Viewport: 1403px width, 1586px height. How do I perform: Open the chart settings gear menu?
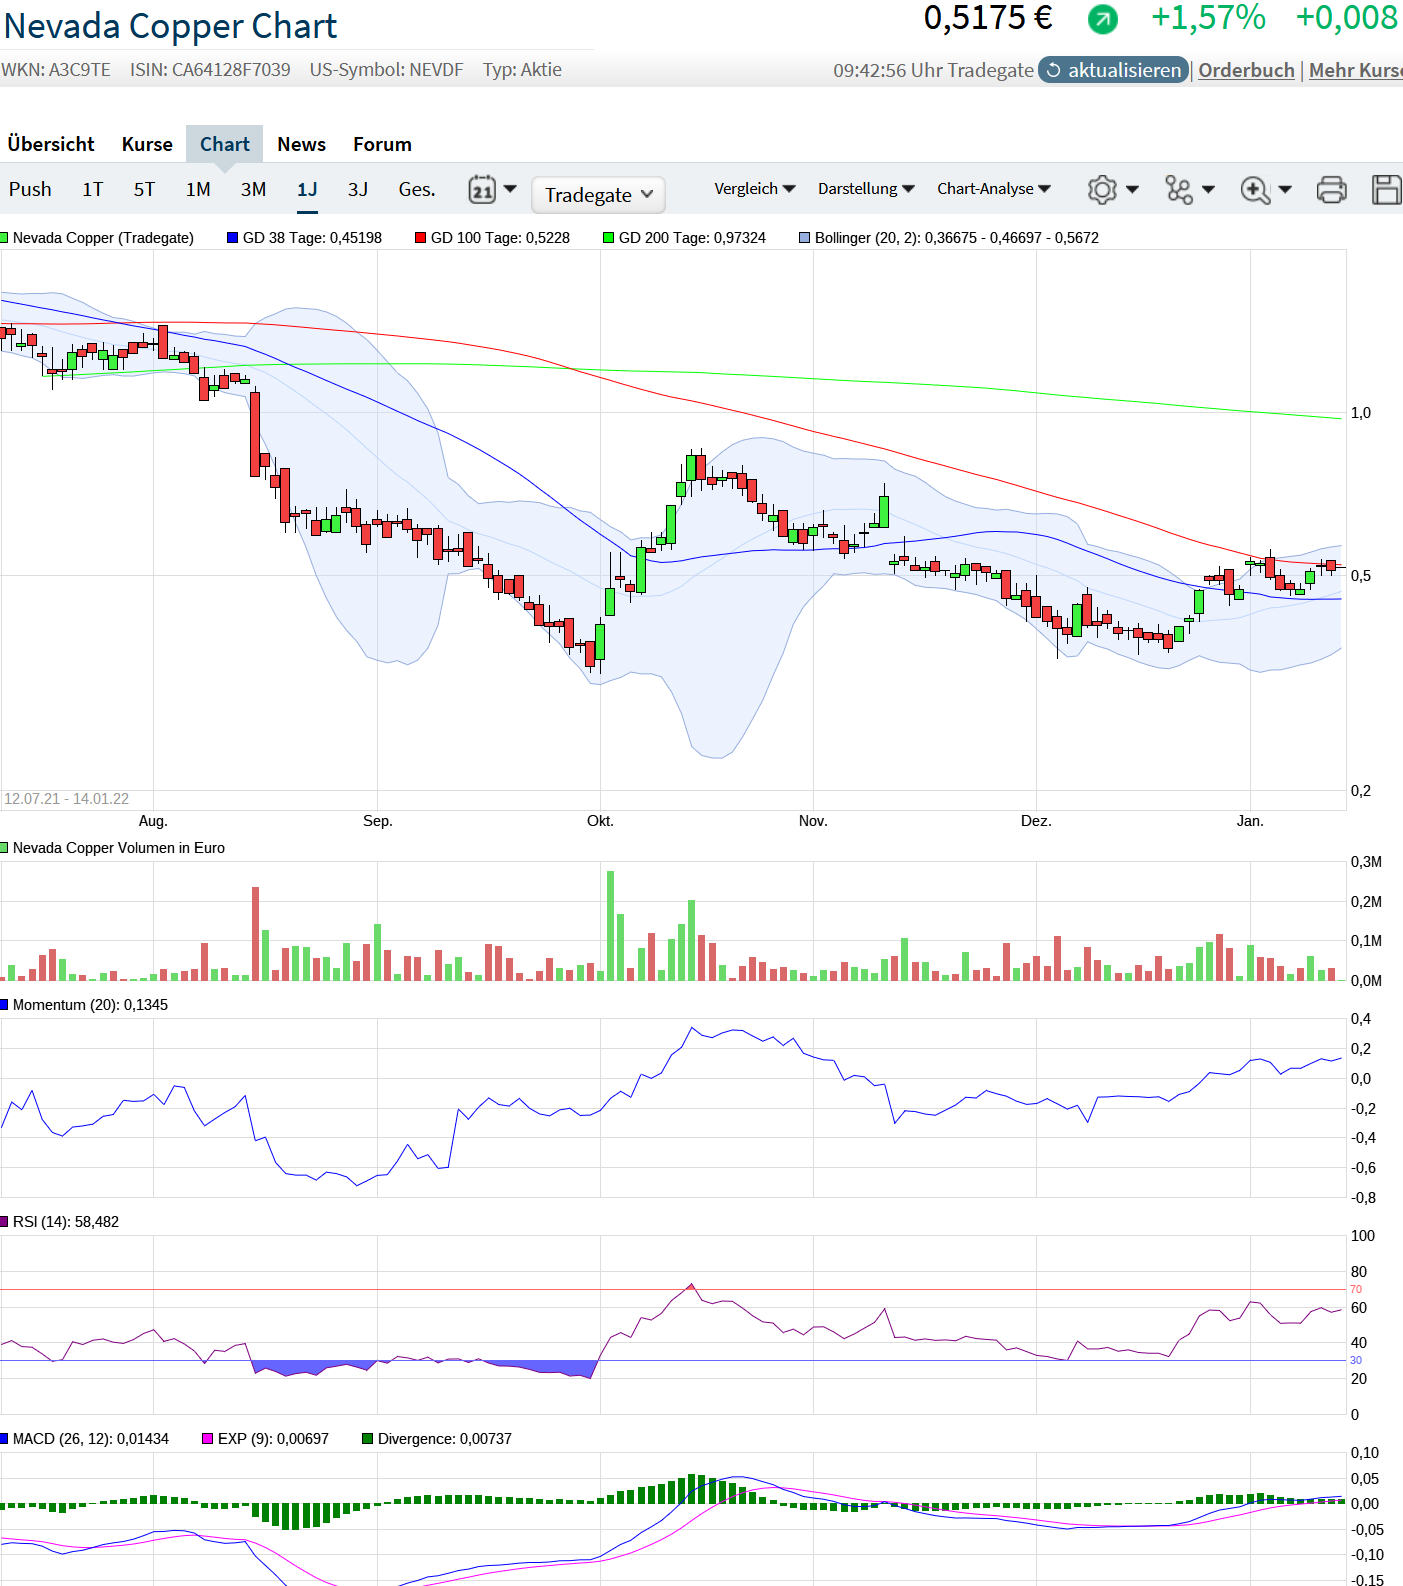coord(1112,189)
